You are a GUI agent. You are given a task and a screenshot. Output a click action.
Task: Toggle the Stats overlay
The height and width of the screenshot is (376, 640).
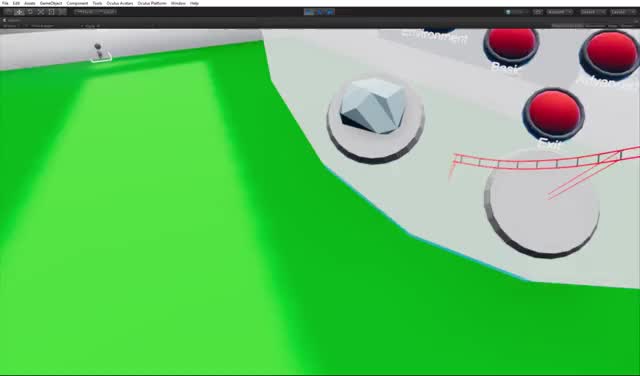tap(613, 26)
